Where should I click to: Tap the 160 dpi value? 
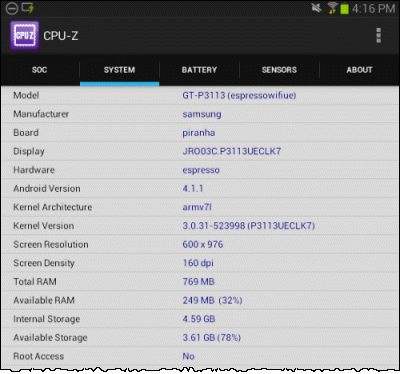[x=198, y=263]
